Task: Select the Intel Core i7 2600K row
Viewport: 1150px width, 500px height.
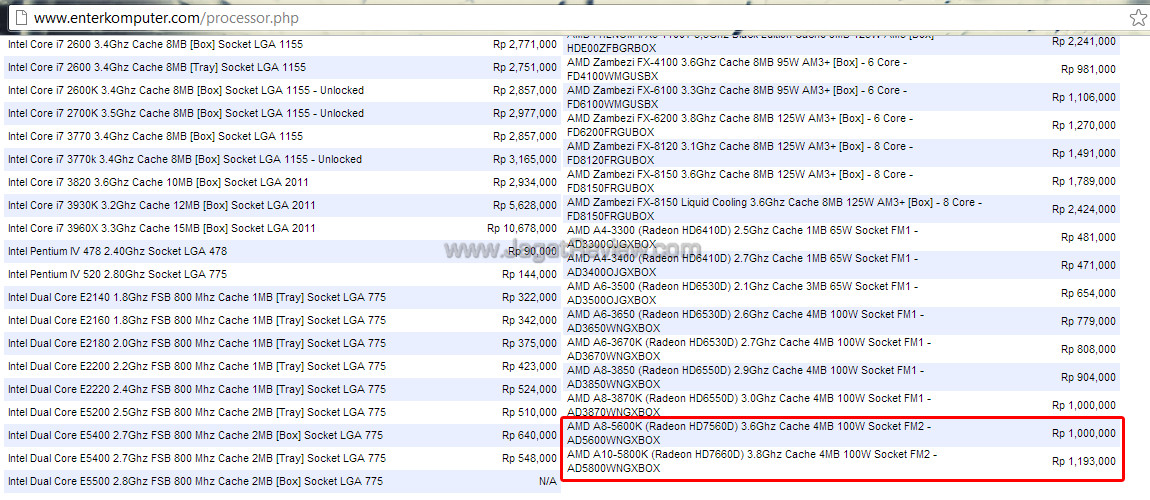Action: [185, 90]
